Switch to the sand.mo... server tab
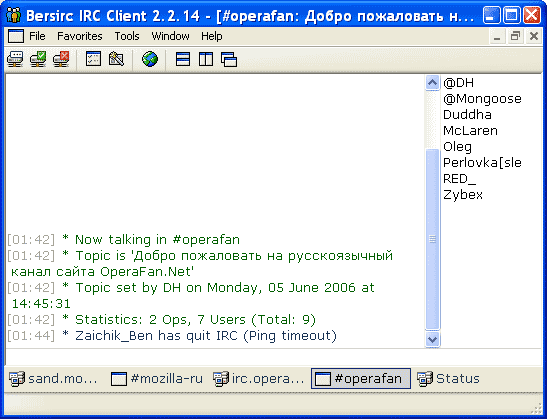The width and height of the screenshot is (547, 419). [x=53, y=379]
